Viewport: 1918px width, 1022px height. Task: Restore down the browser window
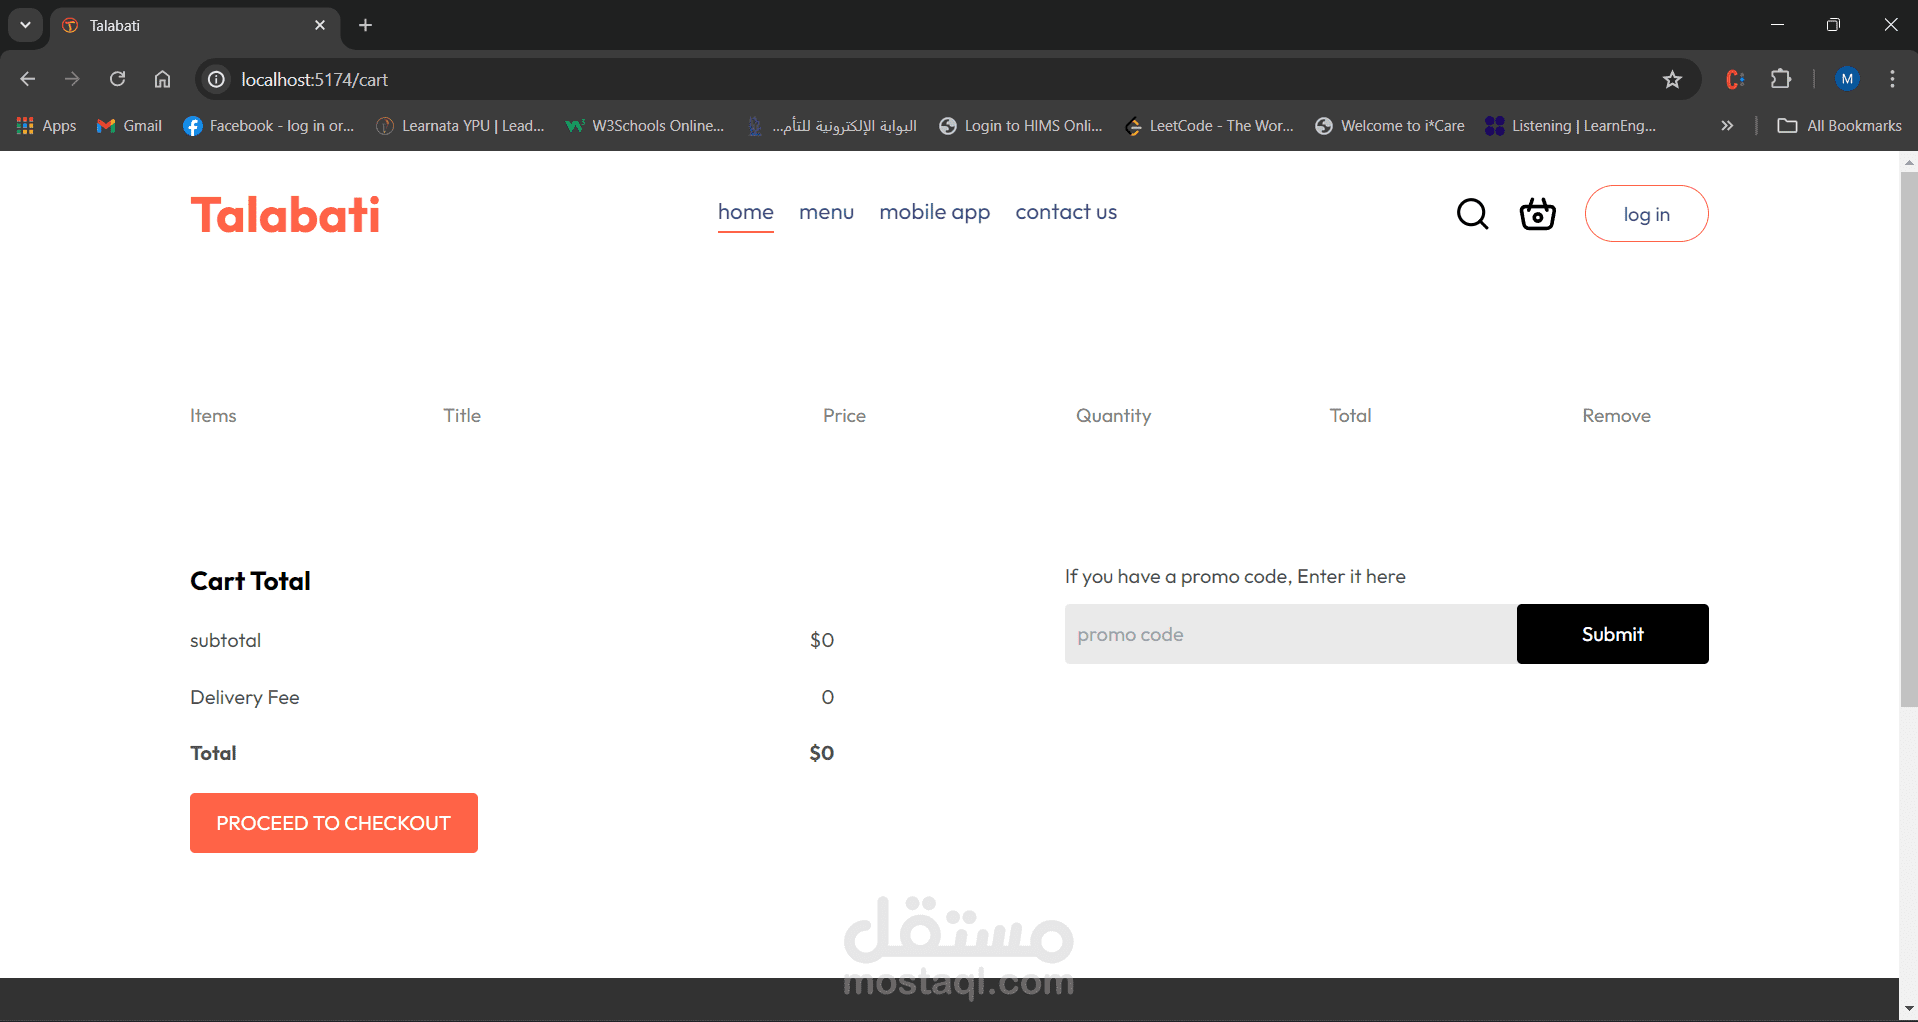1833,25
